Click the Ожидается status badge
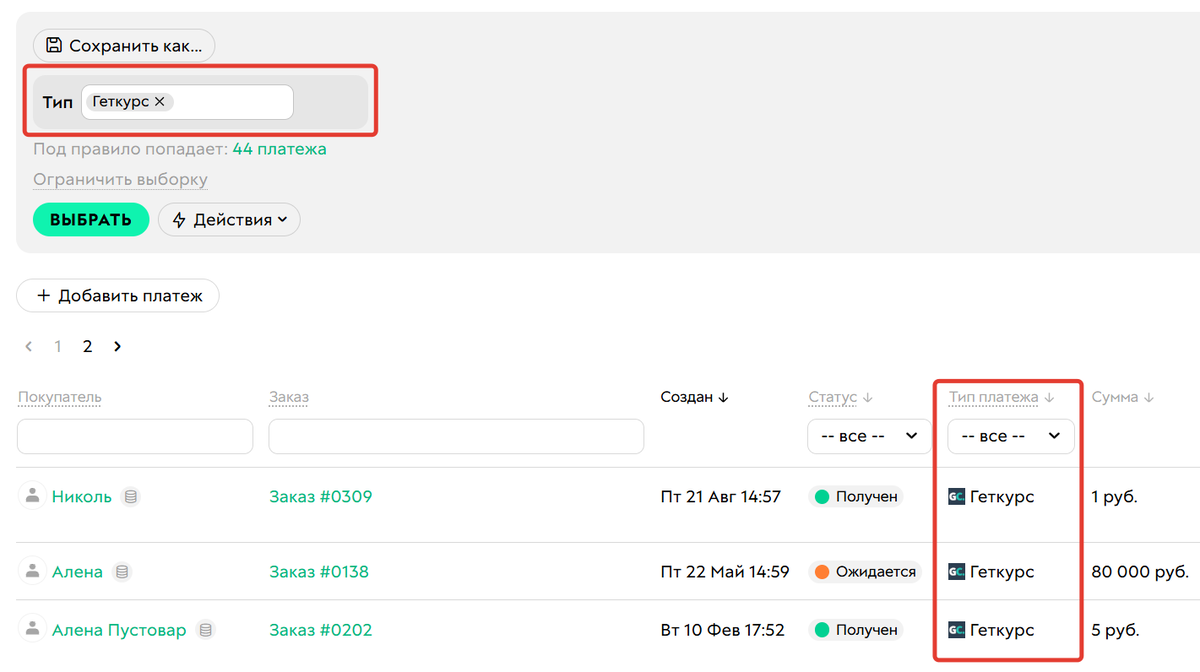Viewport: 1200px width, 672px height. coord(865,572)
